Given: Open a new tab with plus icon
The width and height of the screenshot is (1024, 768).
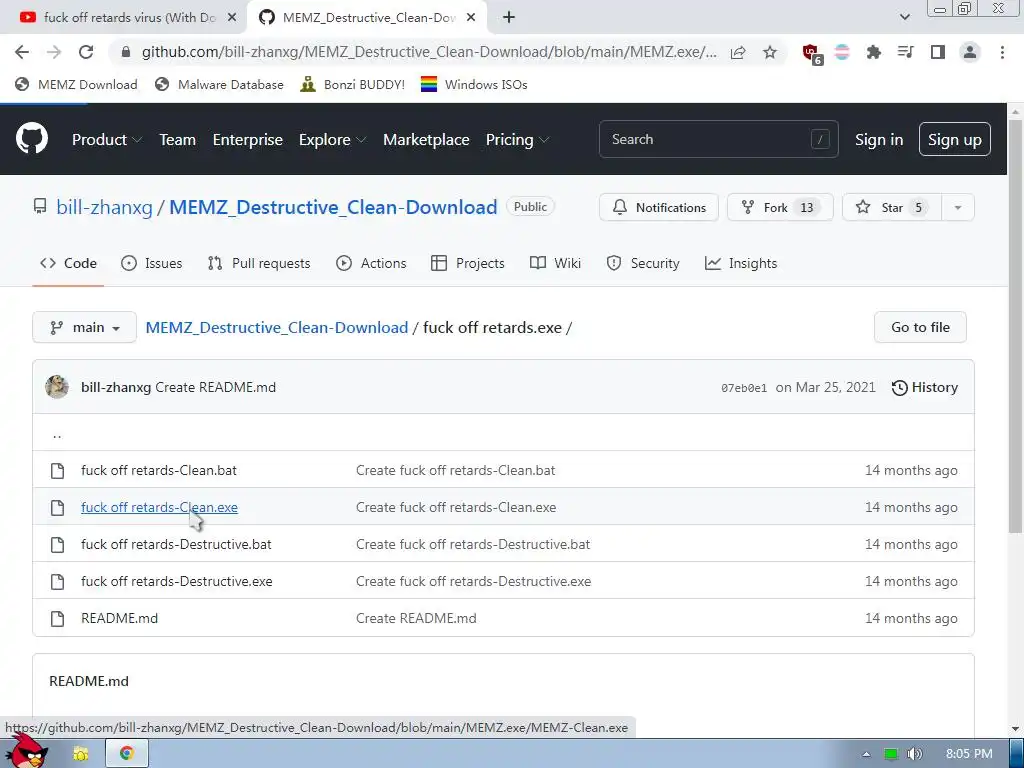Looking at the screenshot, I should 509,18.
